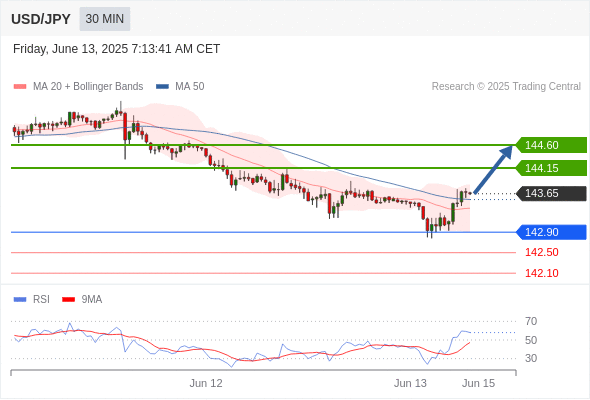Click the Jun 15 date axis label
The image size is (590, 400).
478,383
